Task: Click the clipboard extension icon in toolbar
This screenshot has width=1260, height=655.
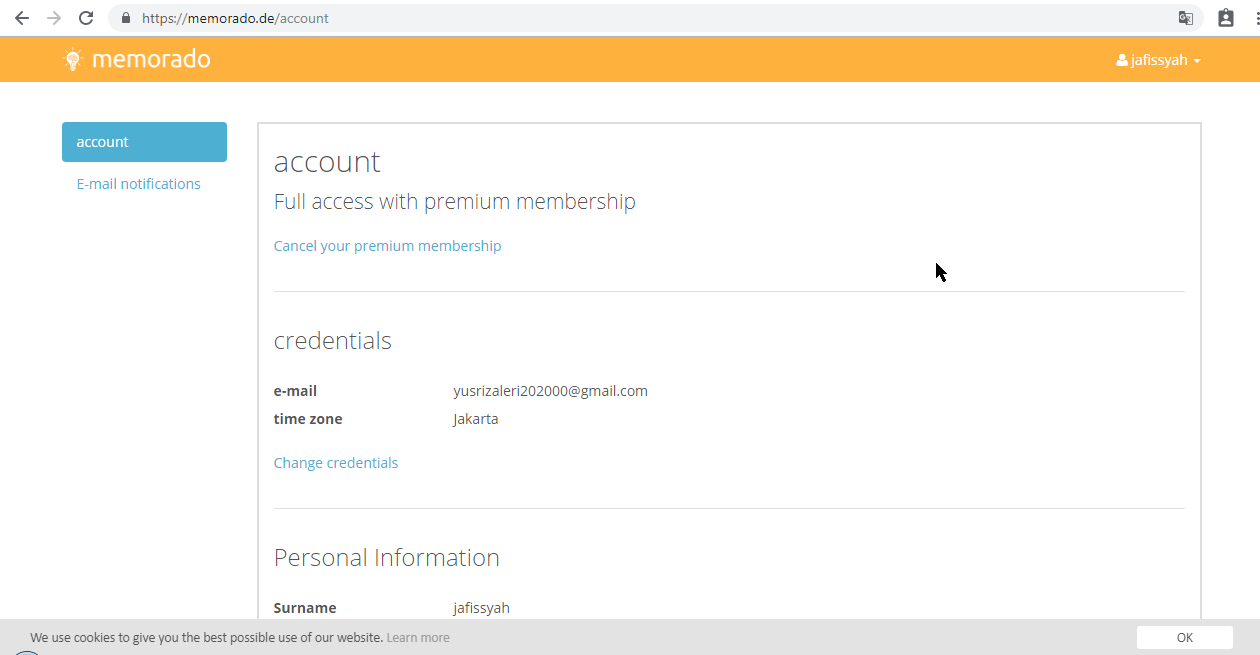Action: [1226, 18]
